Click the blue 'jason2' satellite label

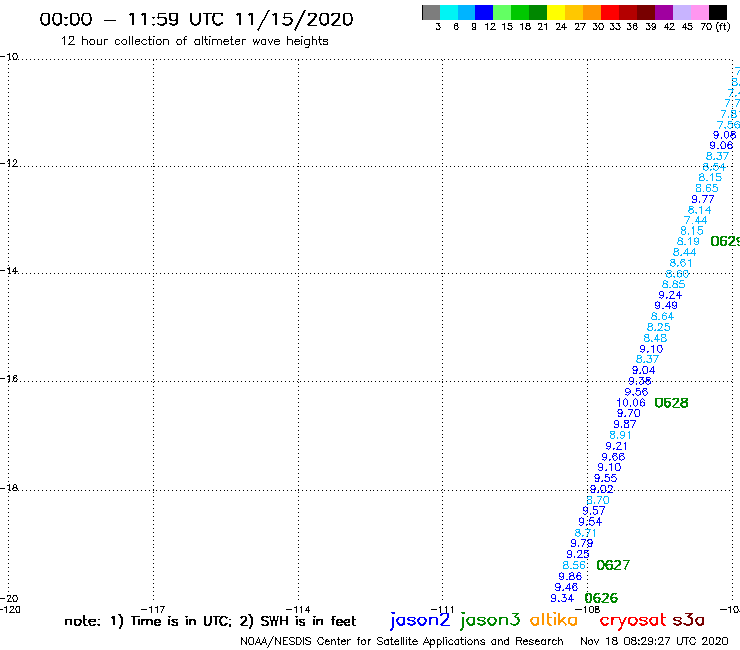pos(420,620)
